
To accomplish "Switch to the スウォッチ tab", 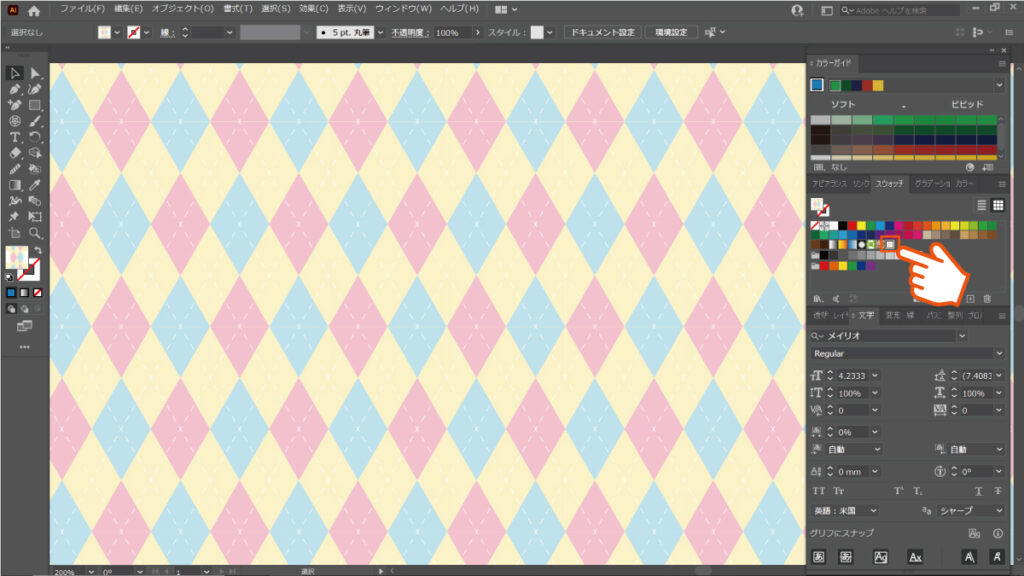I will (889, 184).
